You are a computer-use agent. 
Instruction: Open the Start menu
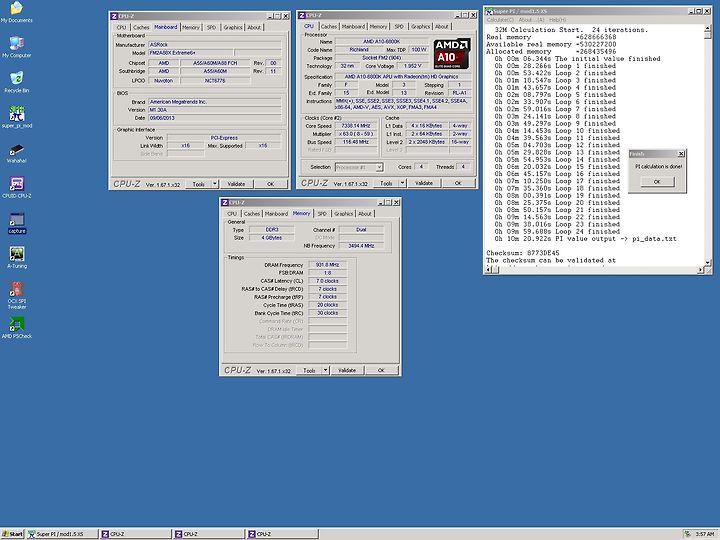click(12, 534)
